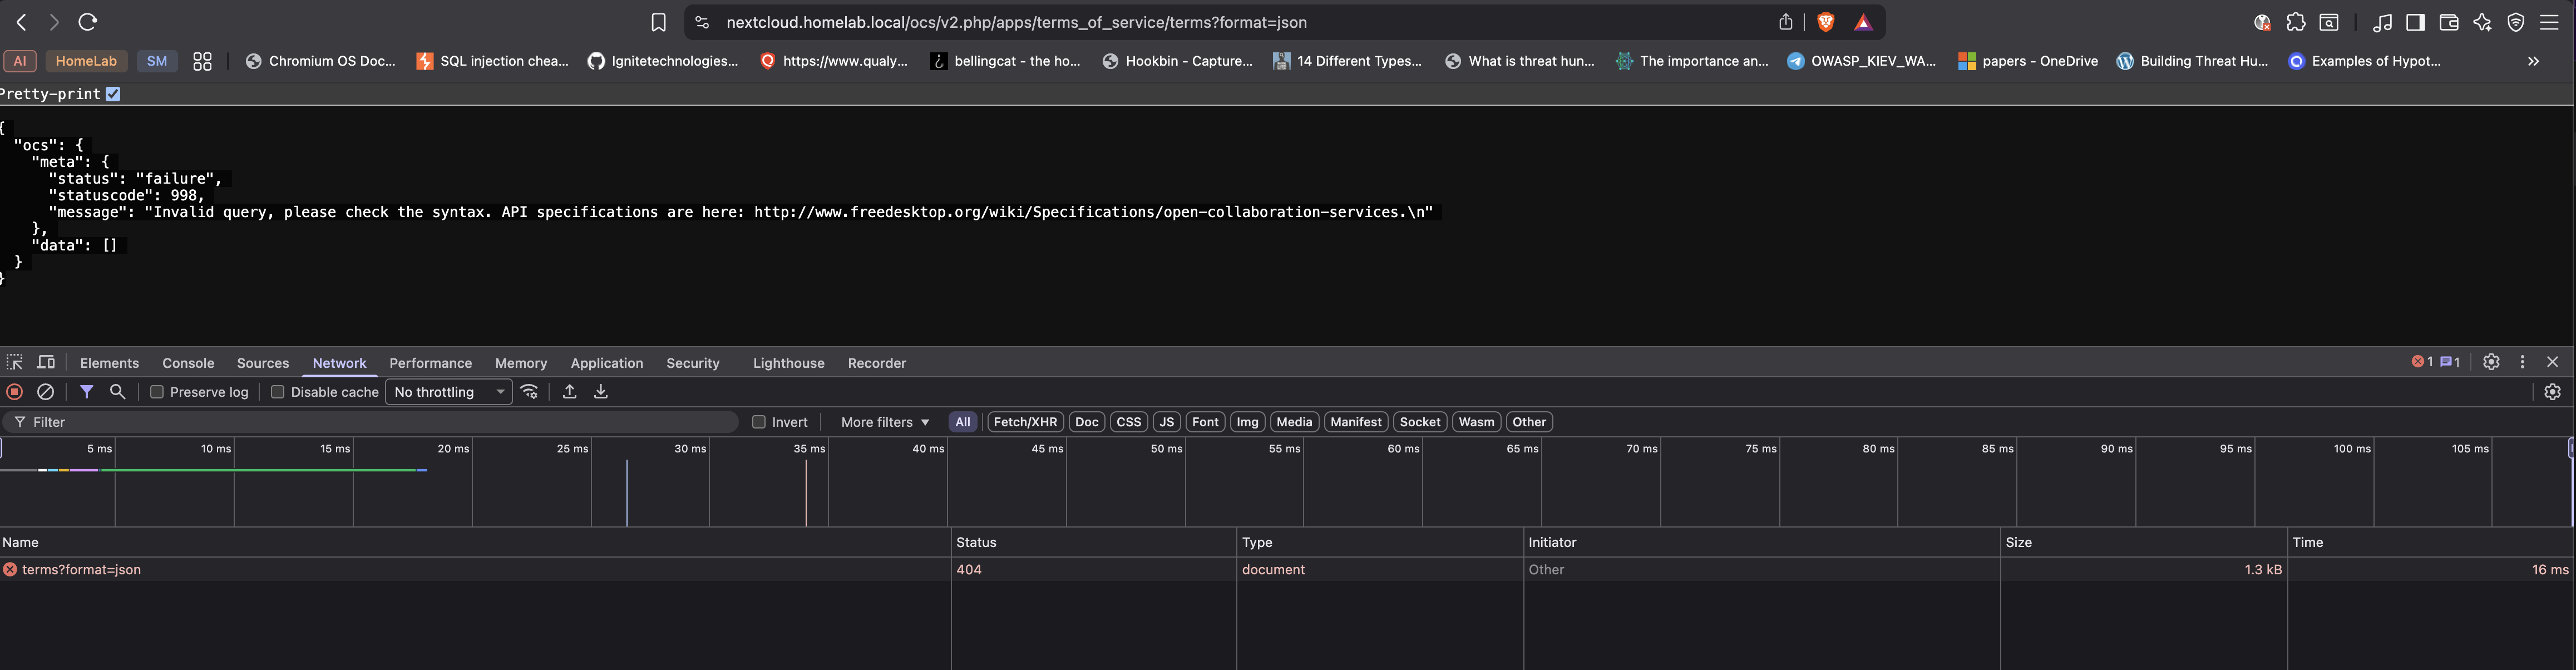Toggle the device toolbar icon

point(46,362)
